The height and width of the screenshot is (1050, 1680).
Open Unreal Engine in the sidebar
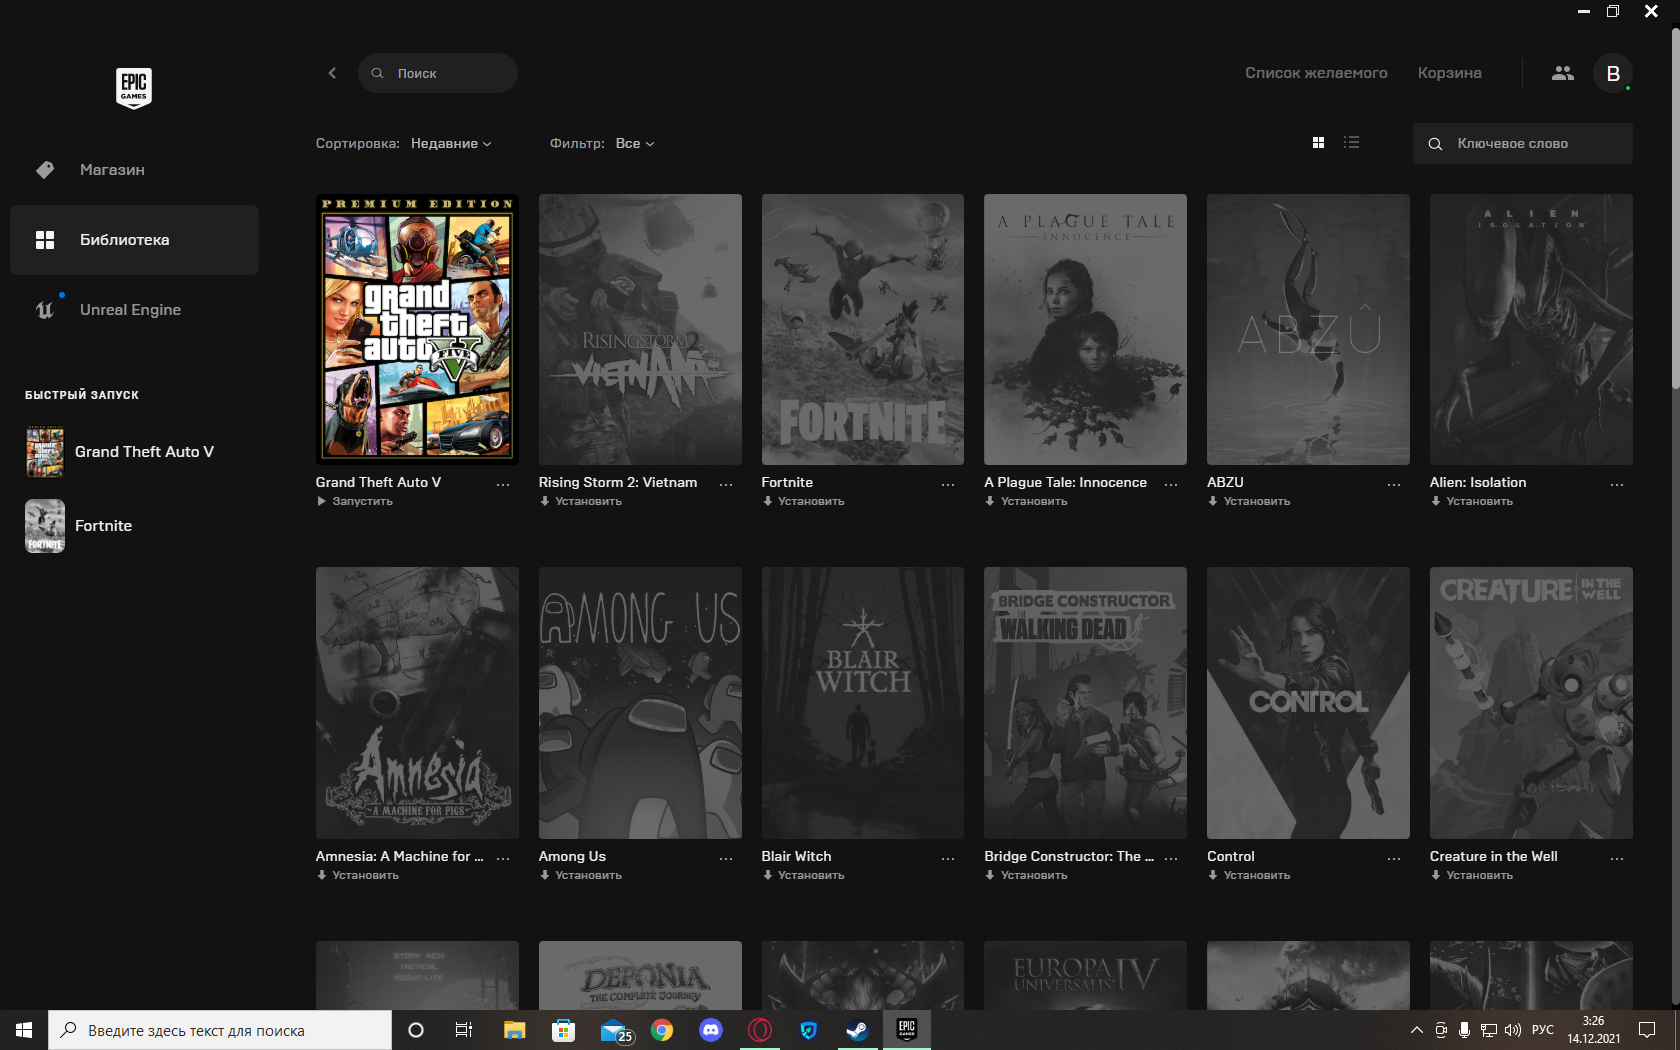134,310
